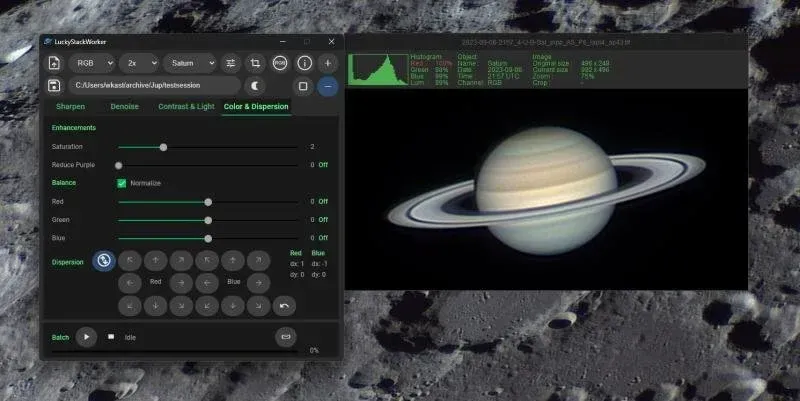Toggle the square button beside the moon icon
Image resolution: width=800 pixels, height=401 pixels.
[304, 86]
